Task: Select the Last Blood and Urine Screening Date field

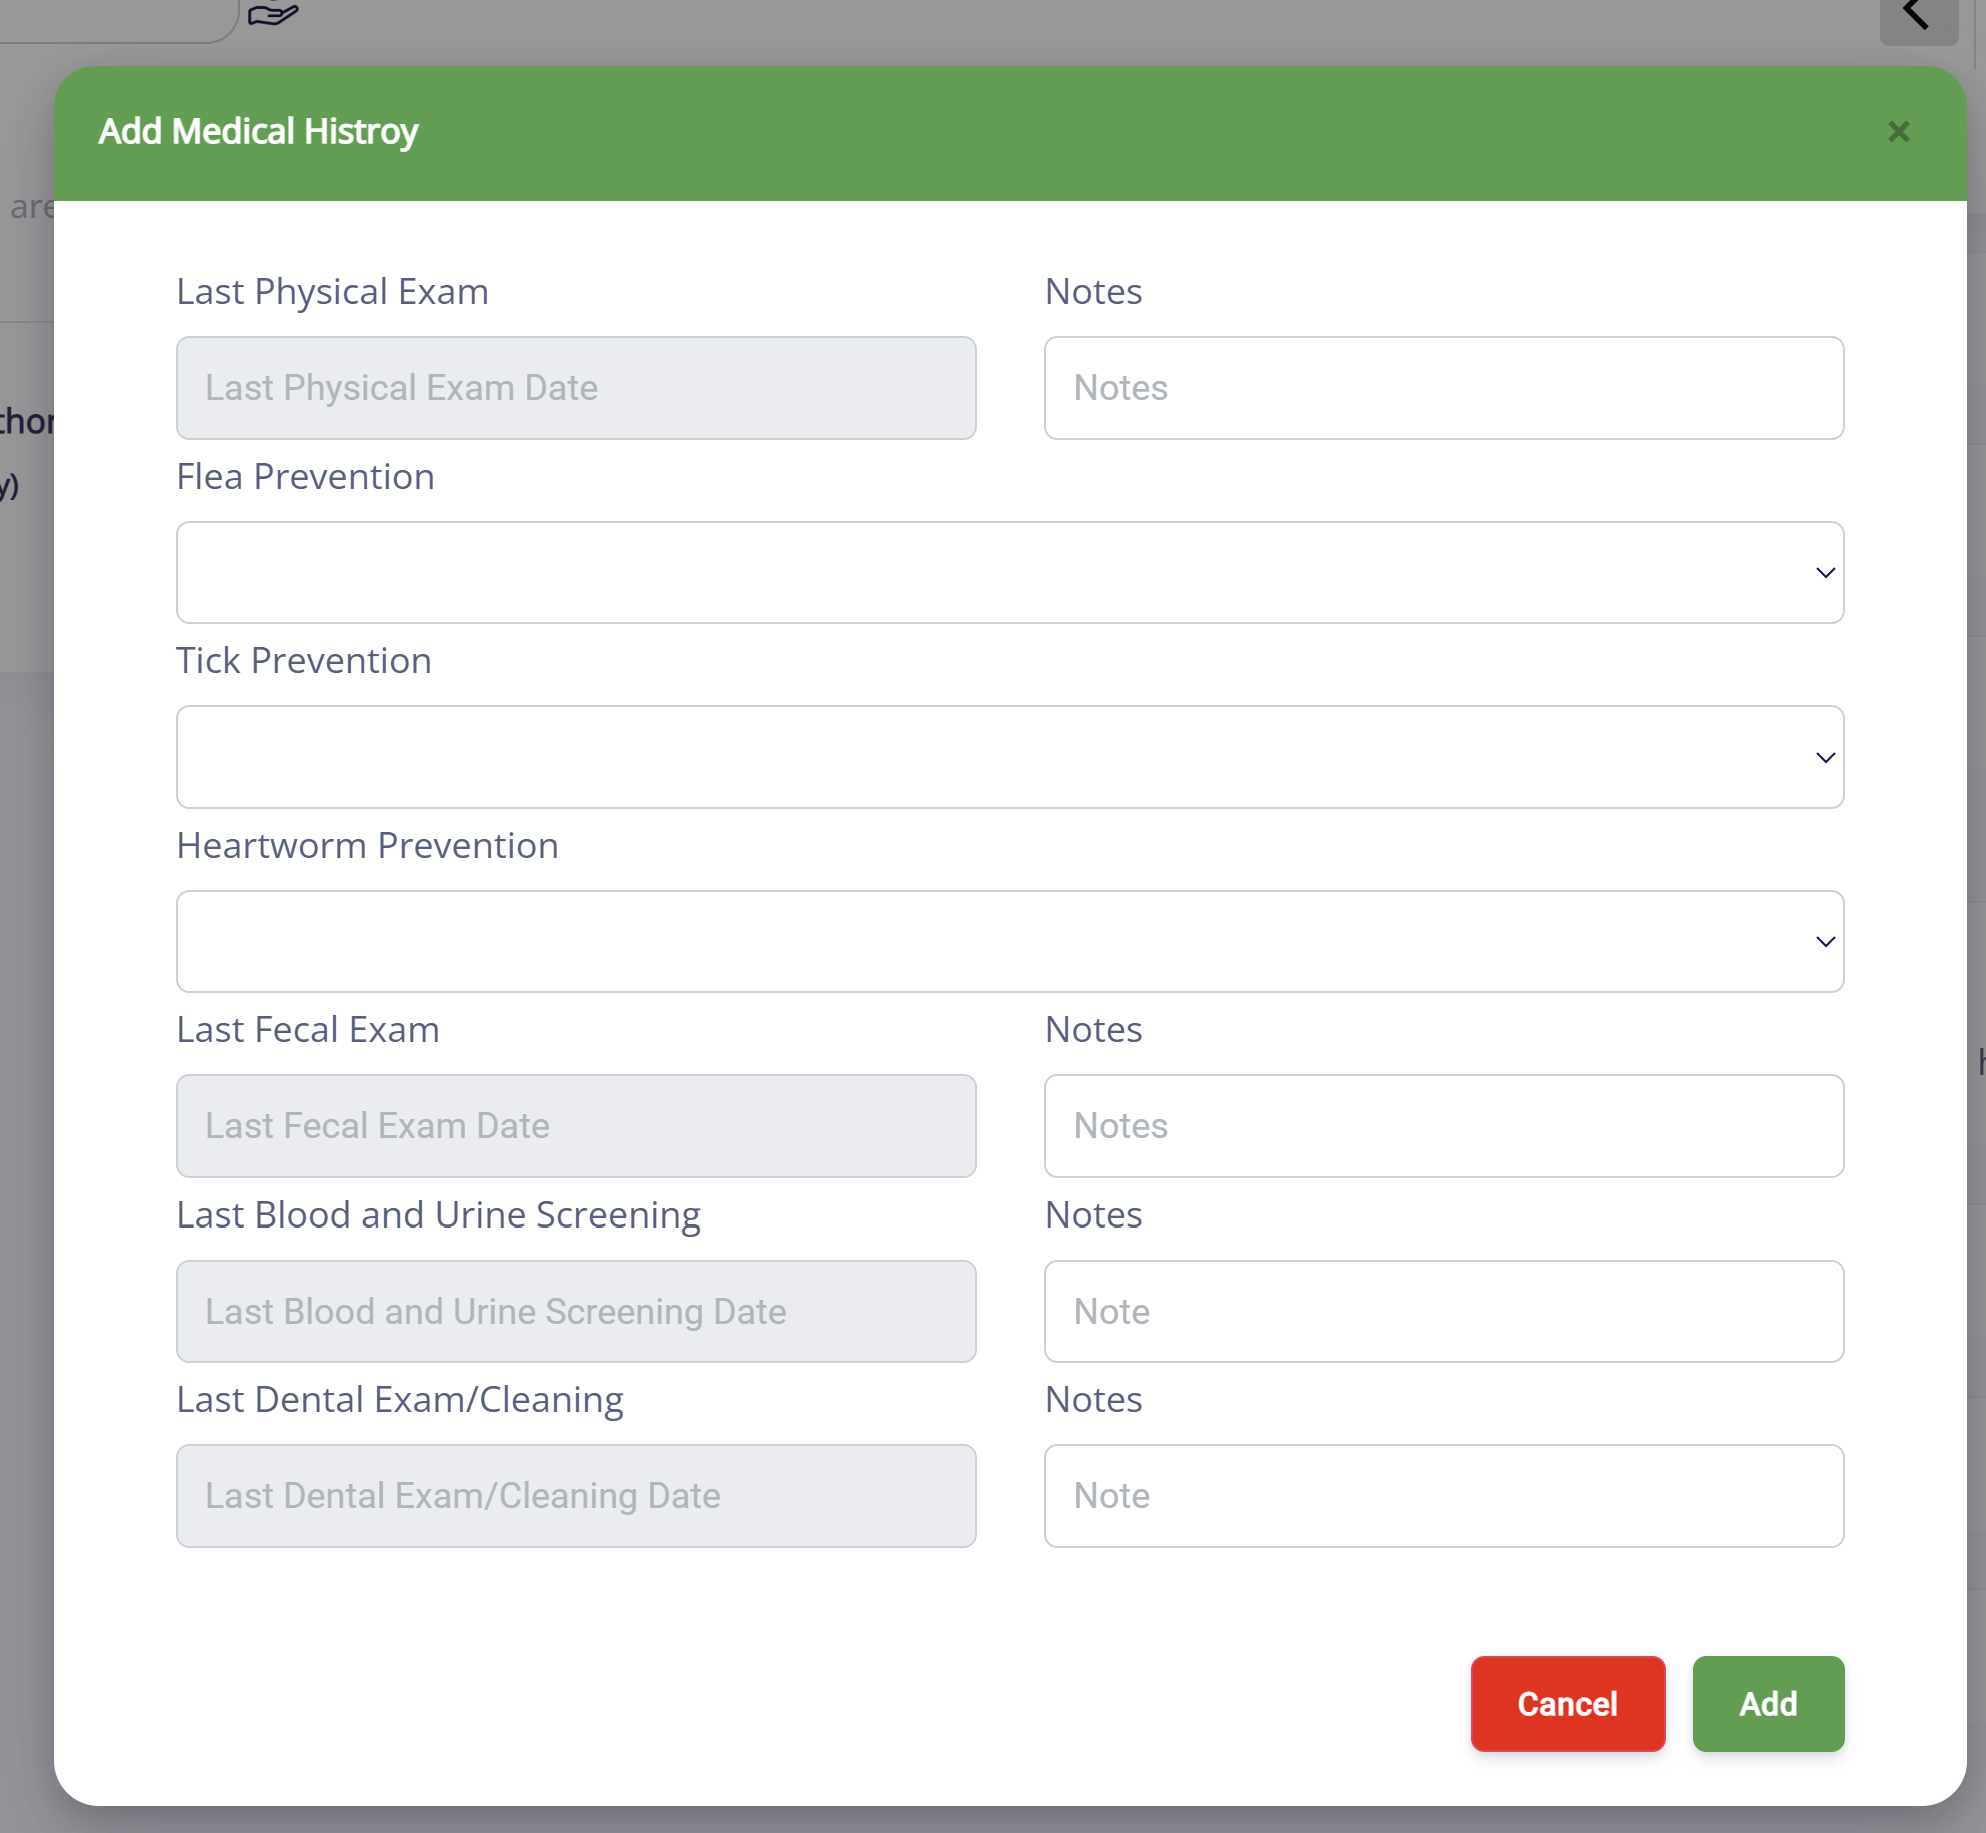Action: click(x=576, y=1311)
